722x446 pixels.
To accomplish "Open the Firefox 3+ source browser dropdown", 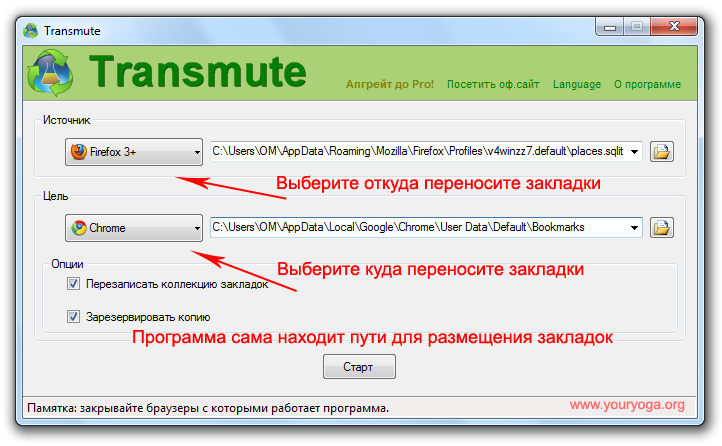I will click(134, 152).
